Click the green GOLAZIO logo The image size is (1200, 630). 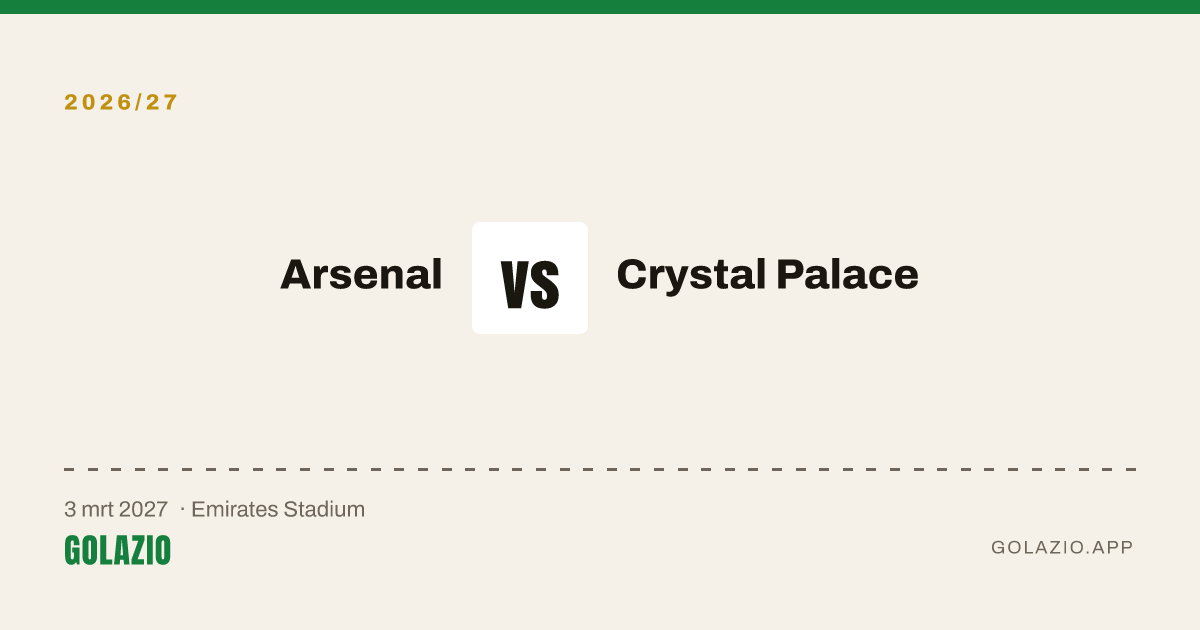coord(118,550)
